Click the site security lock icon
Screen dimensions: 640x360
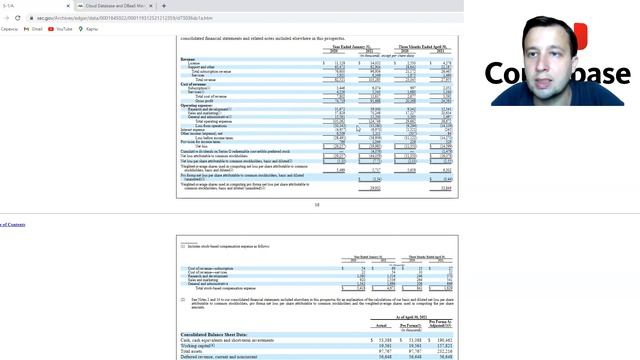31,18
